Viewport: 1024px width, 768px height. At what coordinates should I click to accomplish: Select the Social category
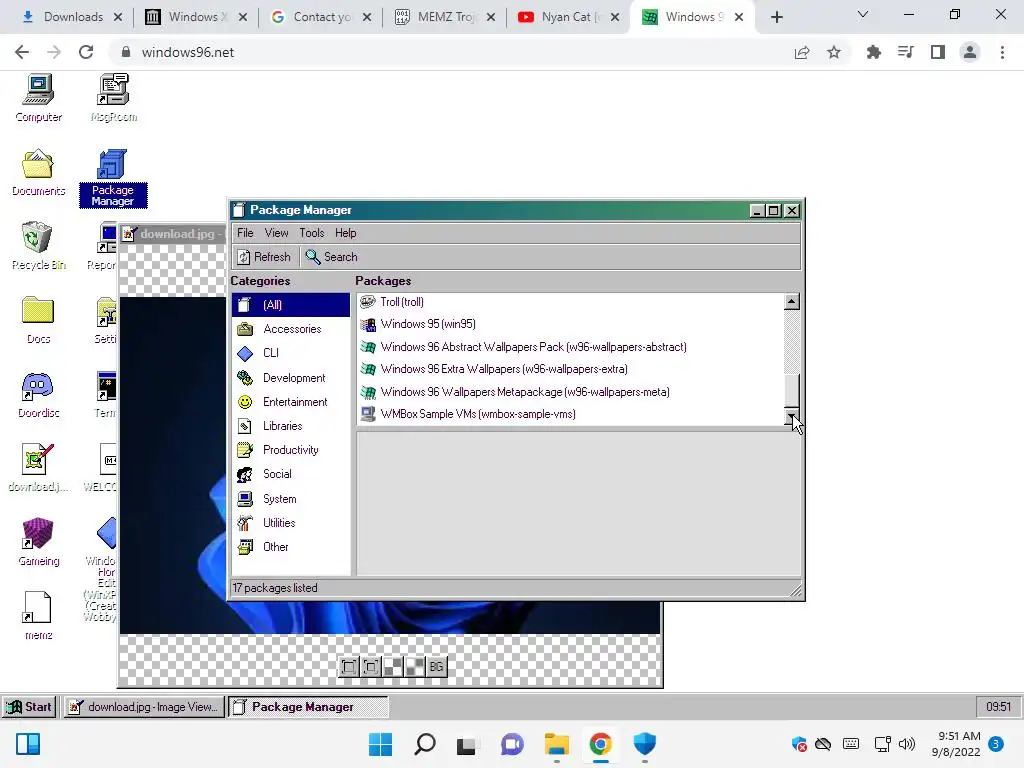[291, 475]
